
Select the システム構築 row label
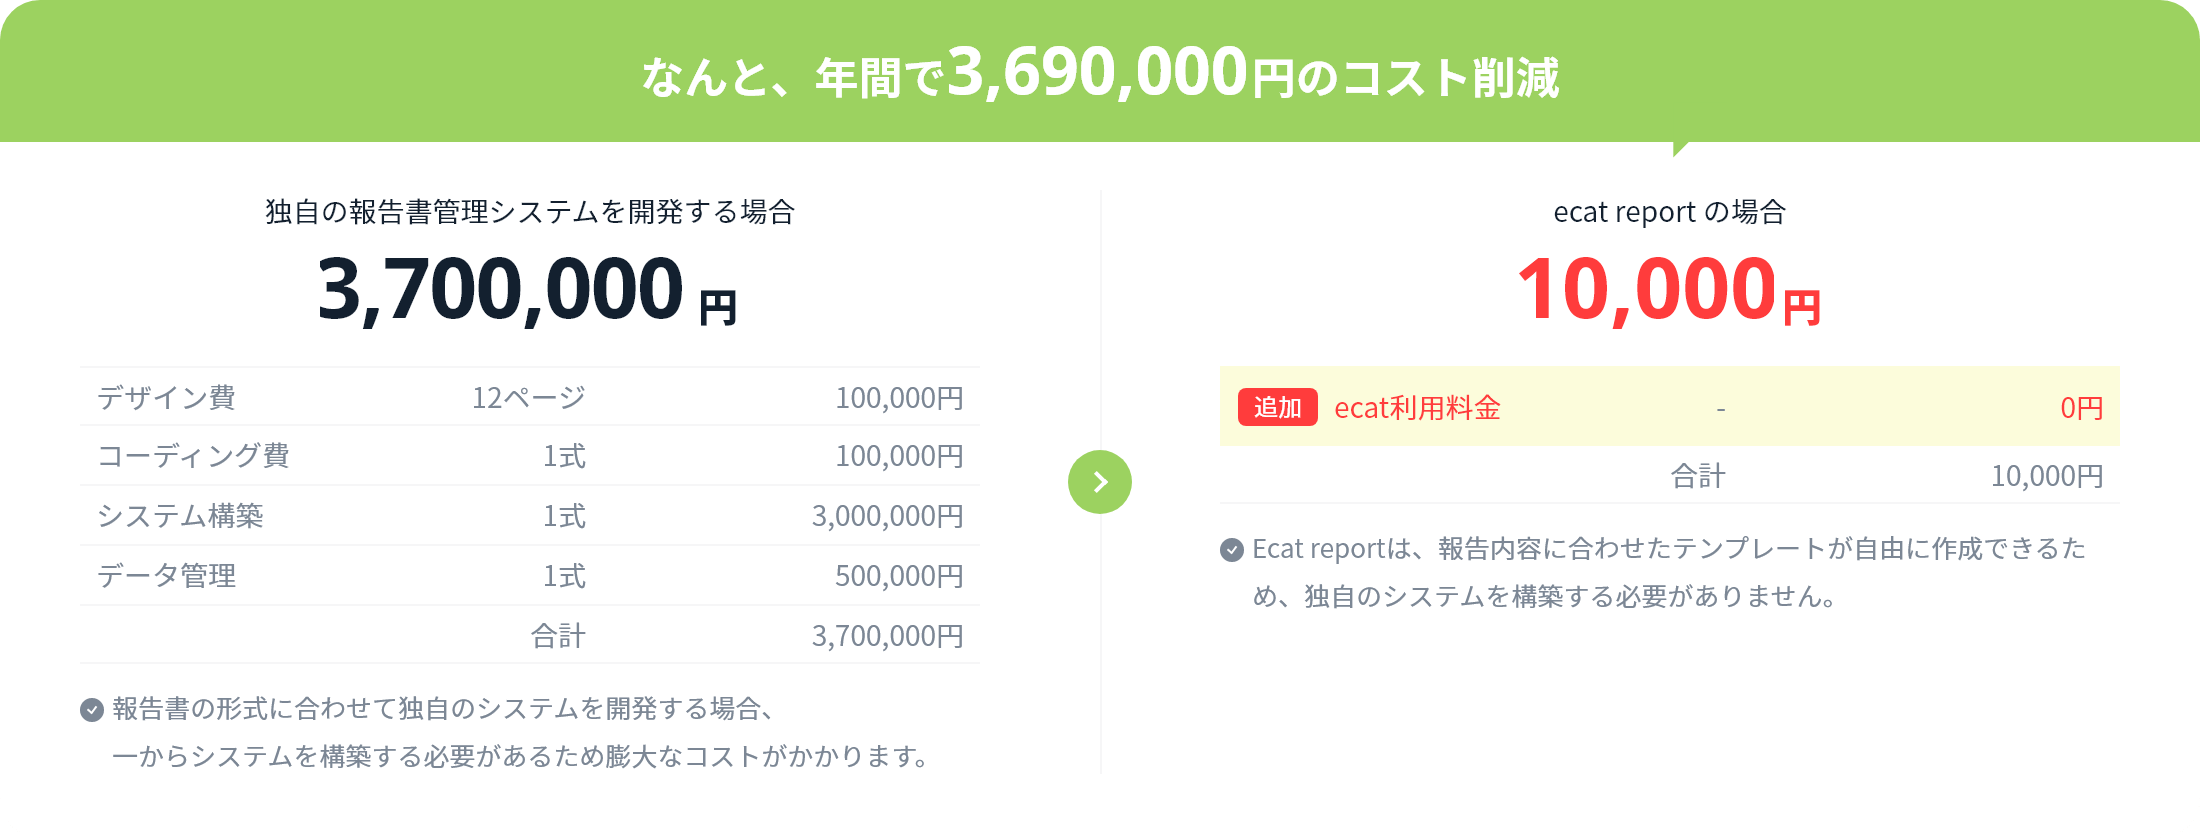[180, 516]
